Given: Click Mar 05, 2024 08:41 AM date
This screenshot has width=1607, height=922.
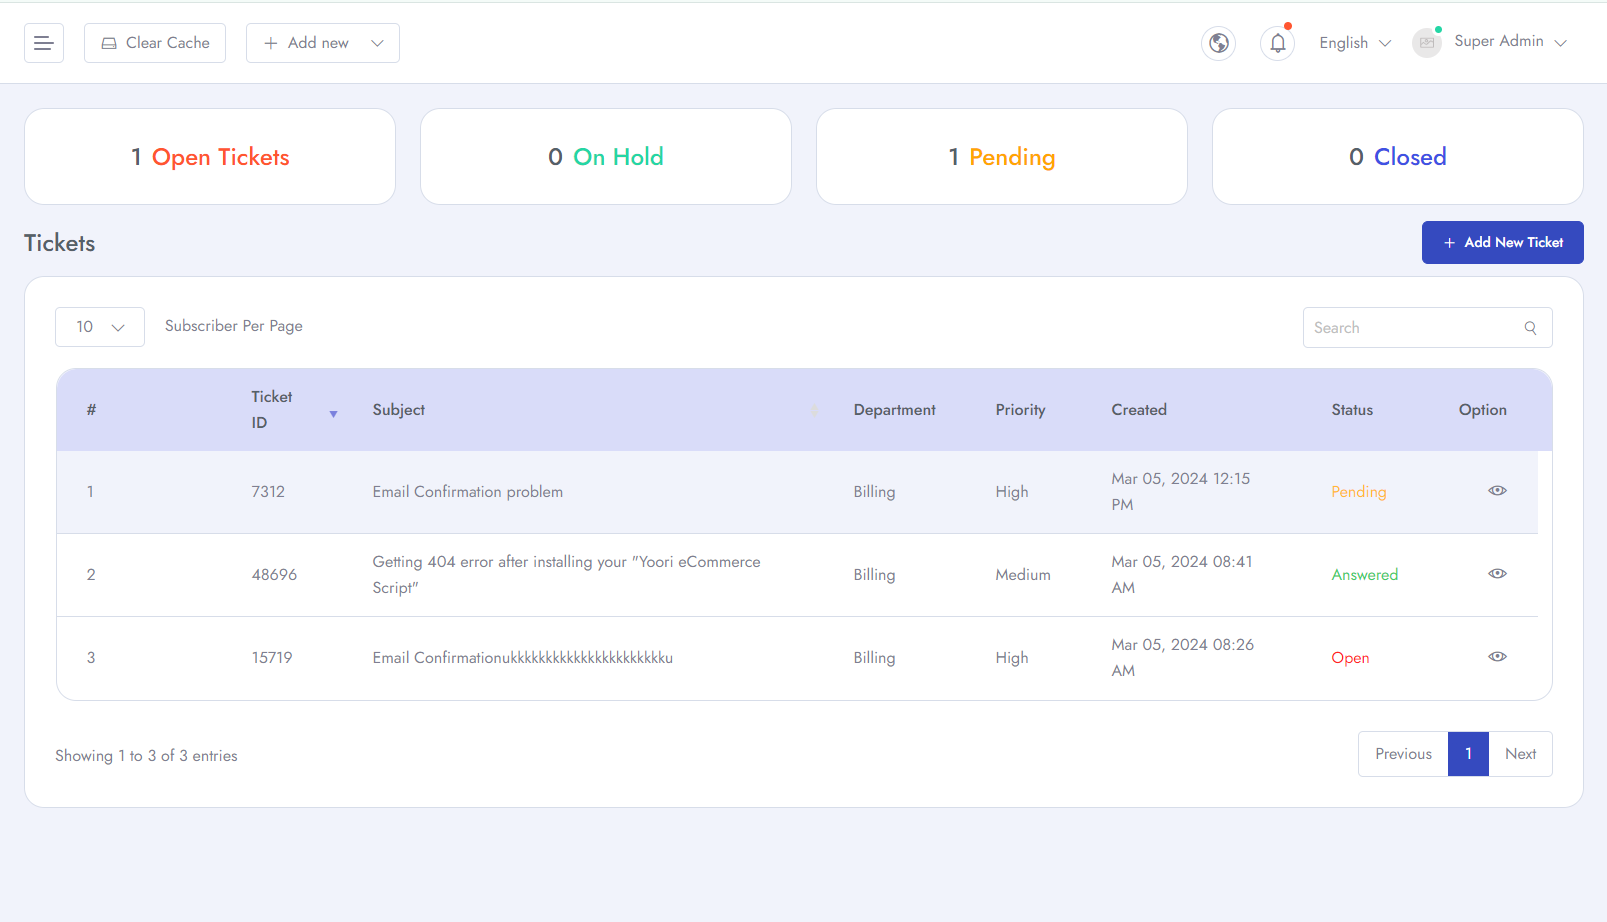Looking at the screenshot, I should point(1182,575).
